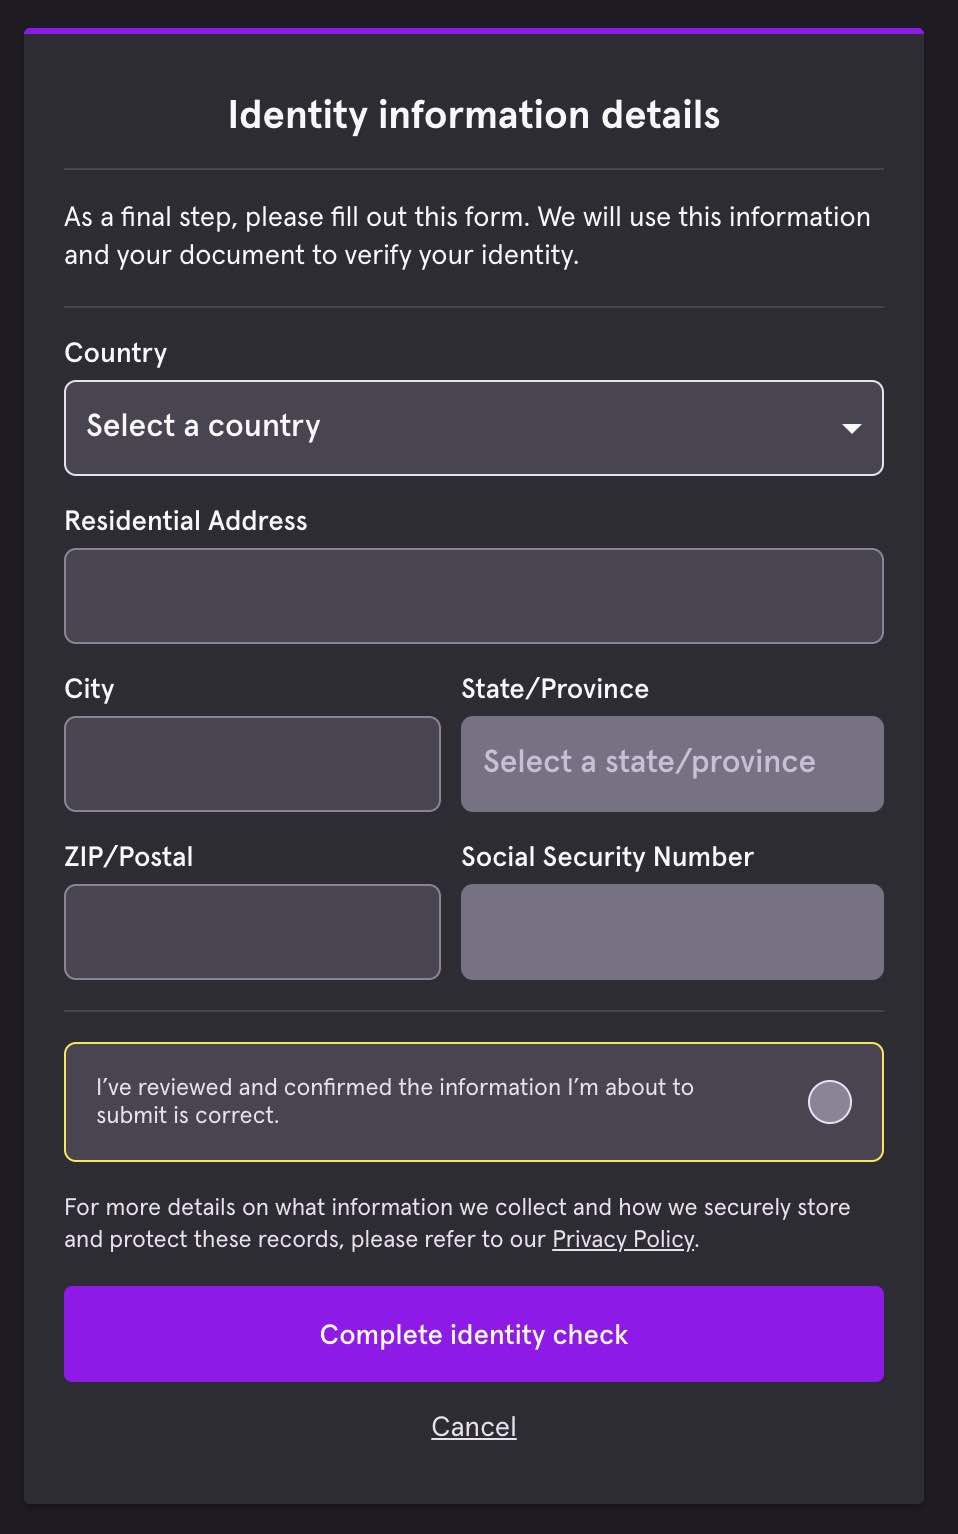Viewport: 958px width, 1534px height.
Task: Tick the reviewed and confirmed circle
Action: (x=829, y=1102)
